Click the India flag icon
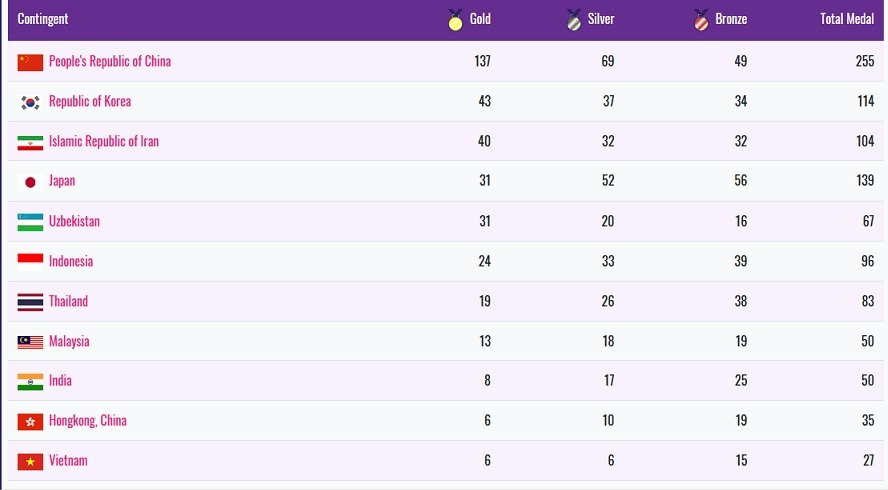888x490 pixels. (30, 381)
